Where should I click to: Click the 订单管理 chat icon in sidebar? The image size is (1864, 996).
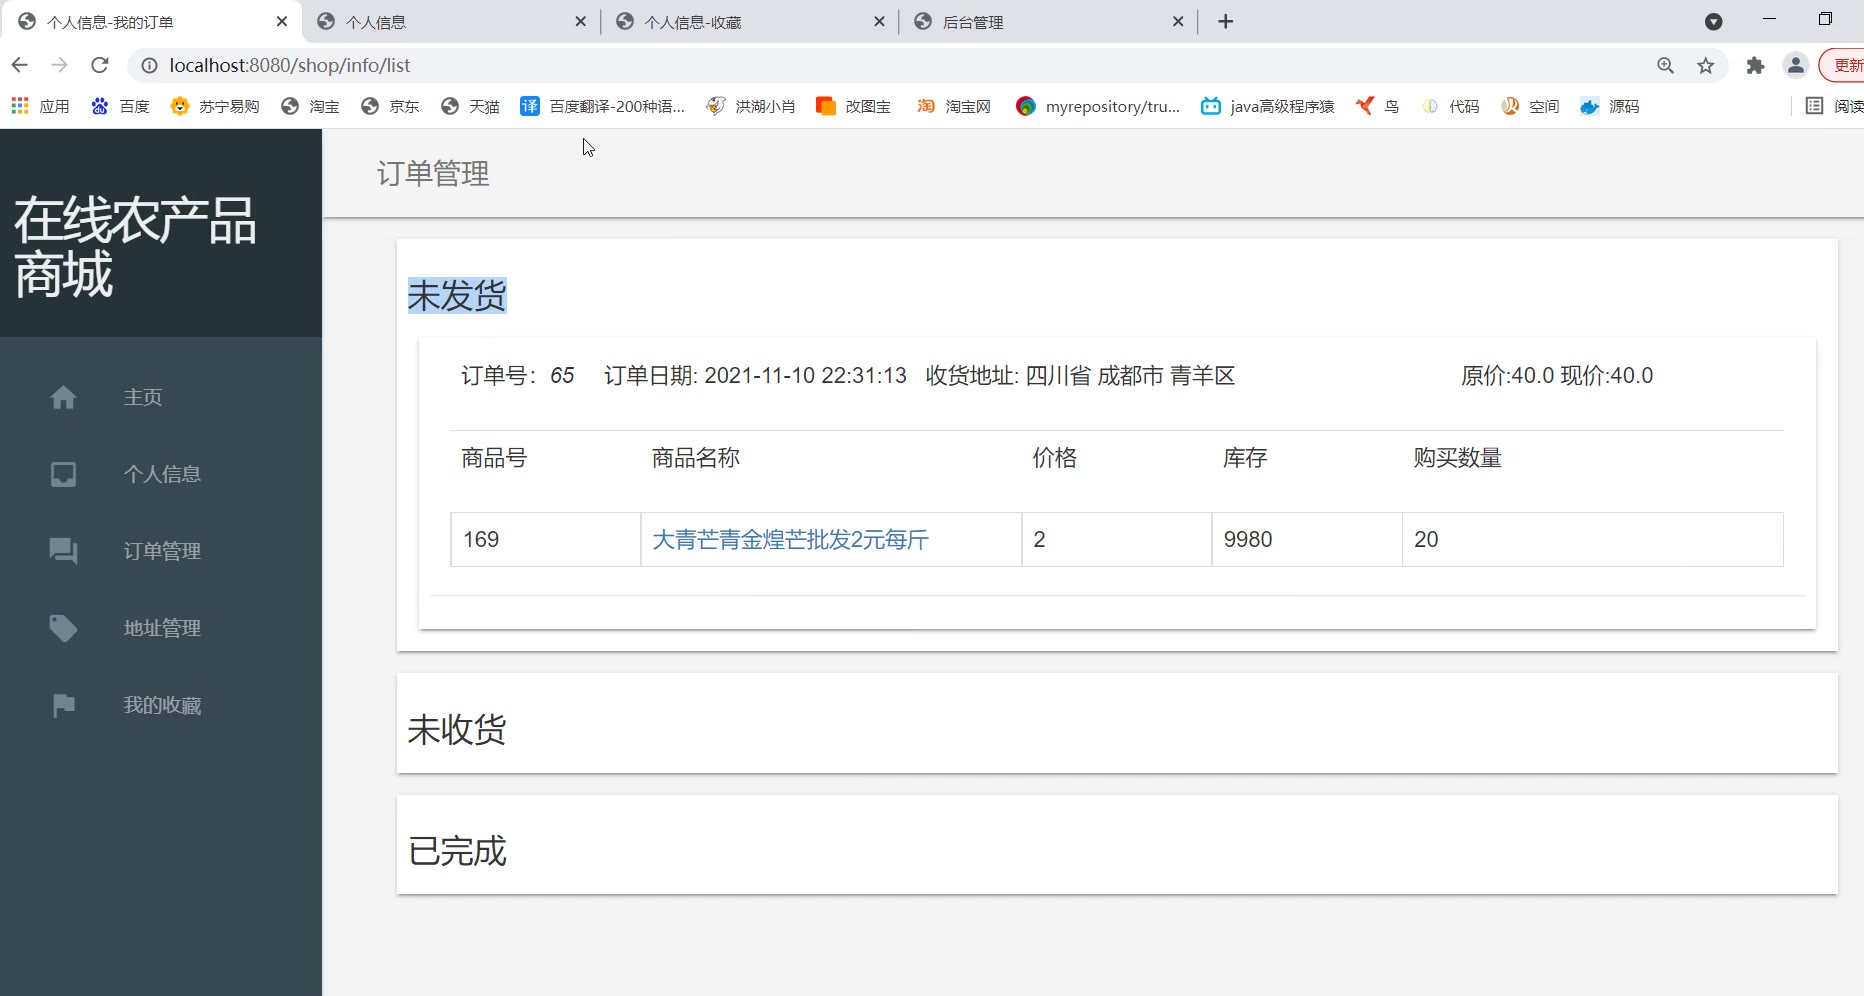[x=63, y=551]
